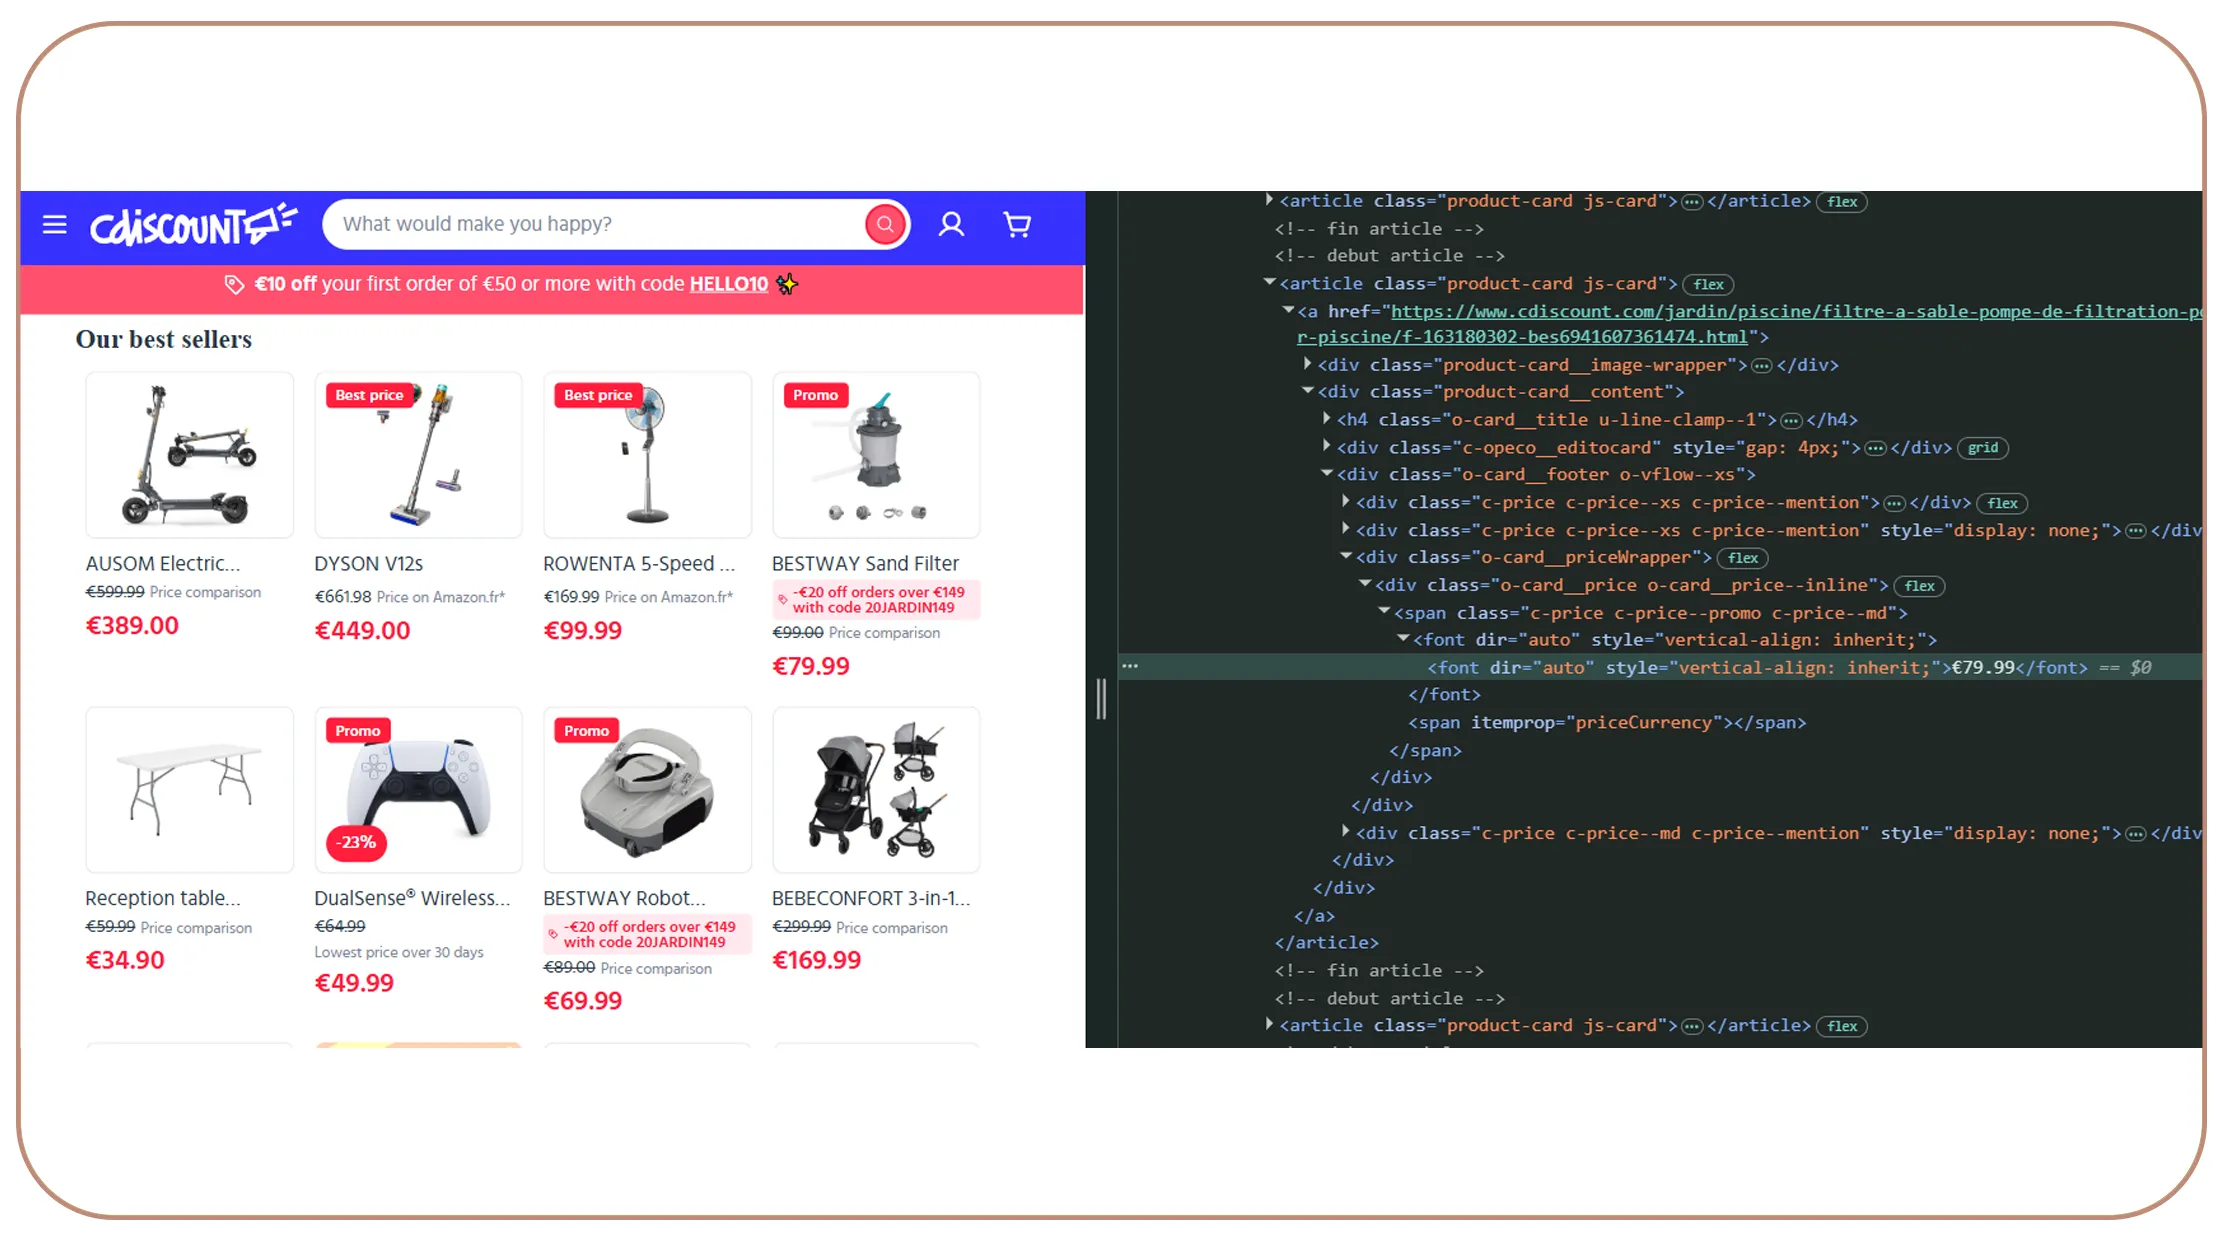The image size is (2223, 1240).
Task: Collapse the o-card__footer div
Action: (1326, 475)
